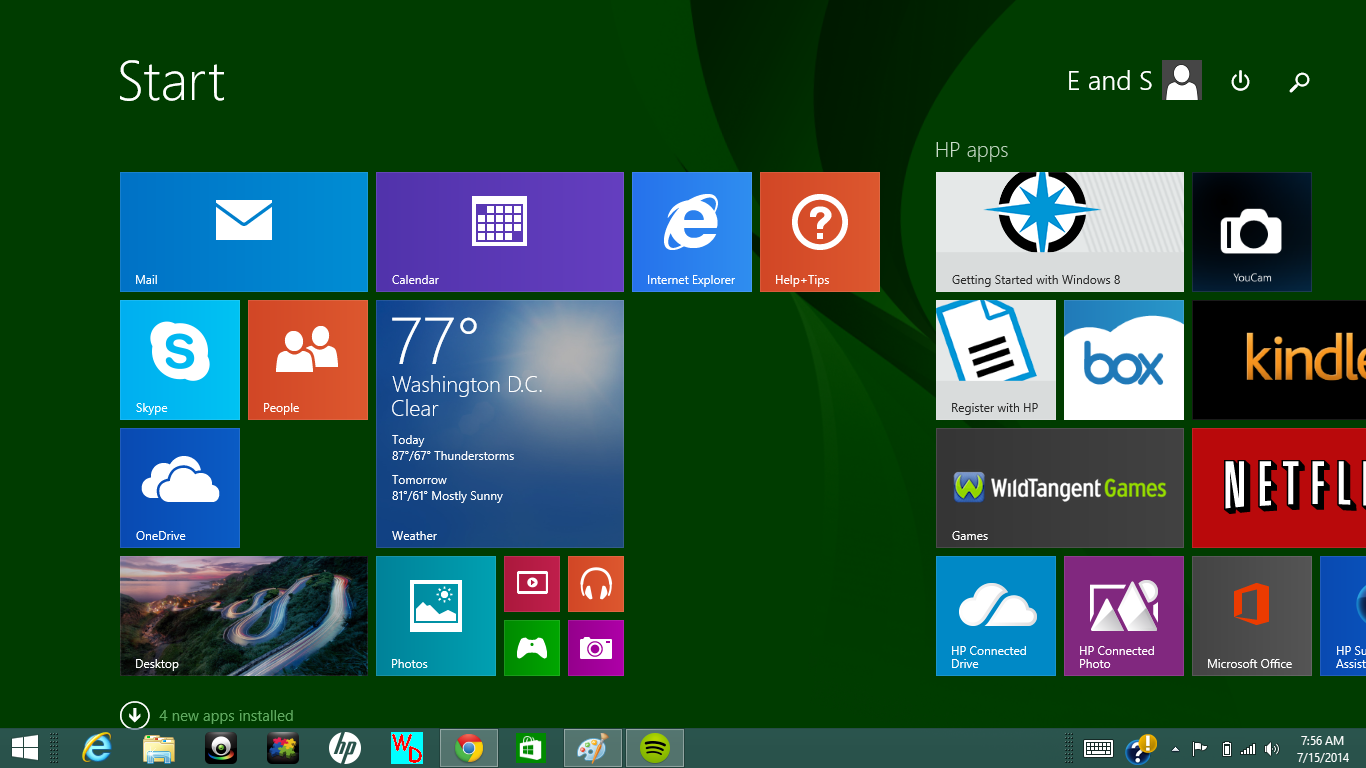Open the volume speaker tray icon
Screen dimensions: 1366x768
1272,749
